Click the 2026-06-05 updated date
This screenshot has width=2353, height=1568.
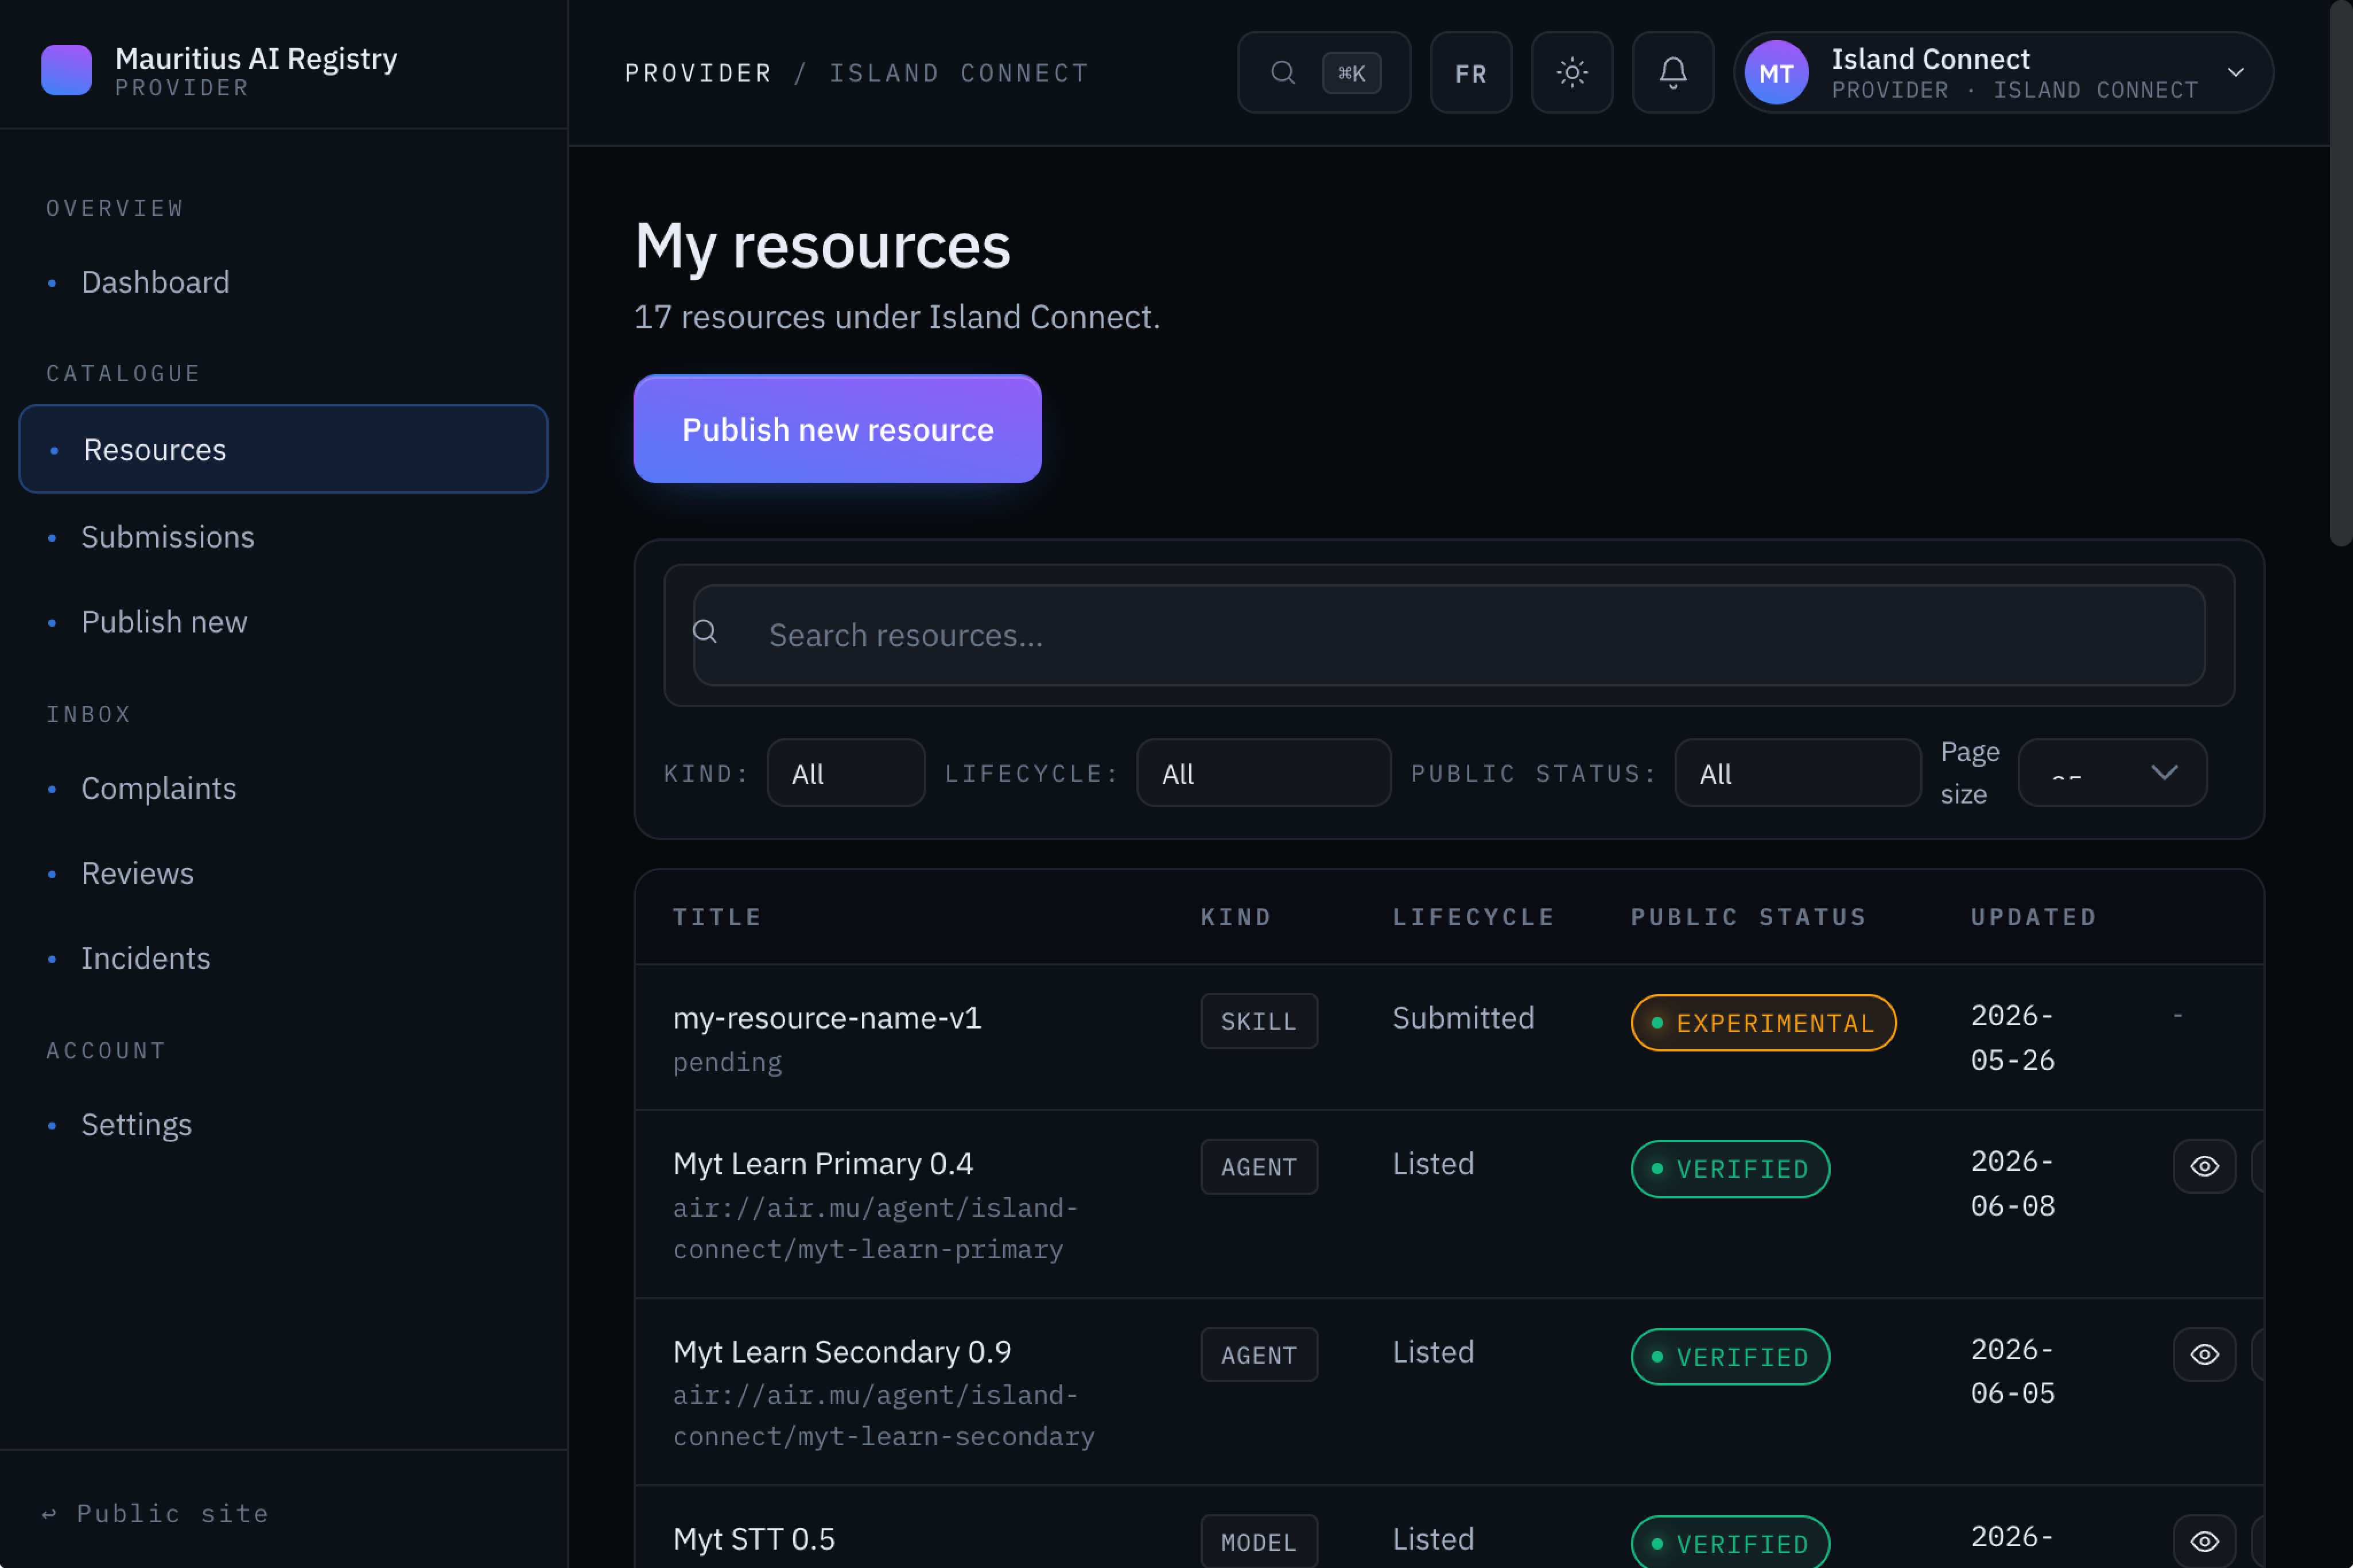[x=2012, y=1372]
